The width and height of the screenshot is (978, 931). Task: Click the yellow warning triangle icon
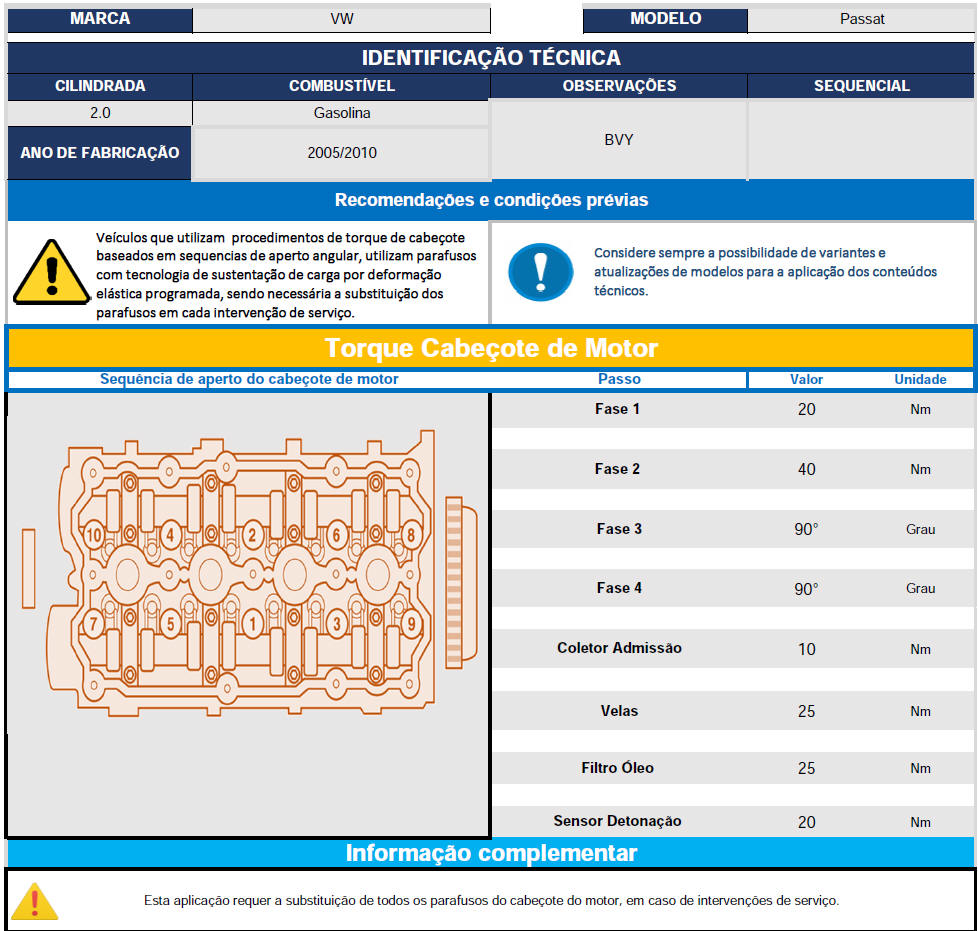(x=51, y=272)
